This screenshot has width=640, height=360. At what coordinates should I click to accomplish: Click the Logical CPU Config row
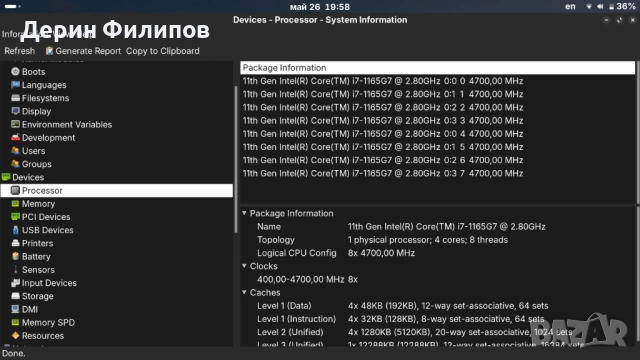click(x=438, y=253)
